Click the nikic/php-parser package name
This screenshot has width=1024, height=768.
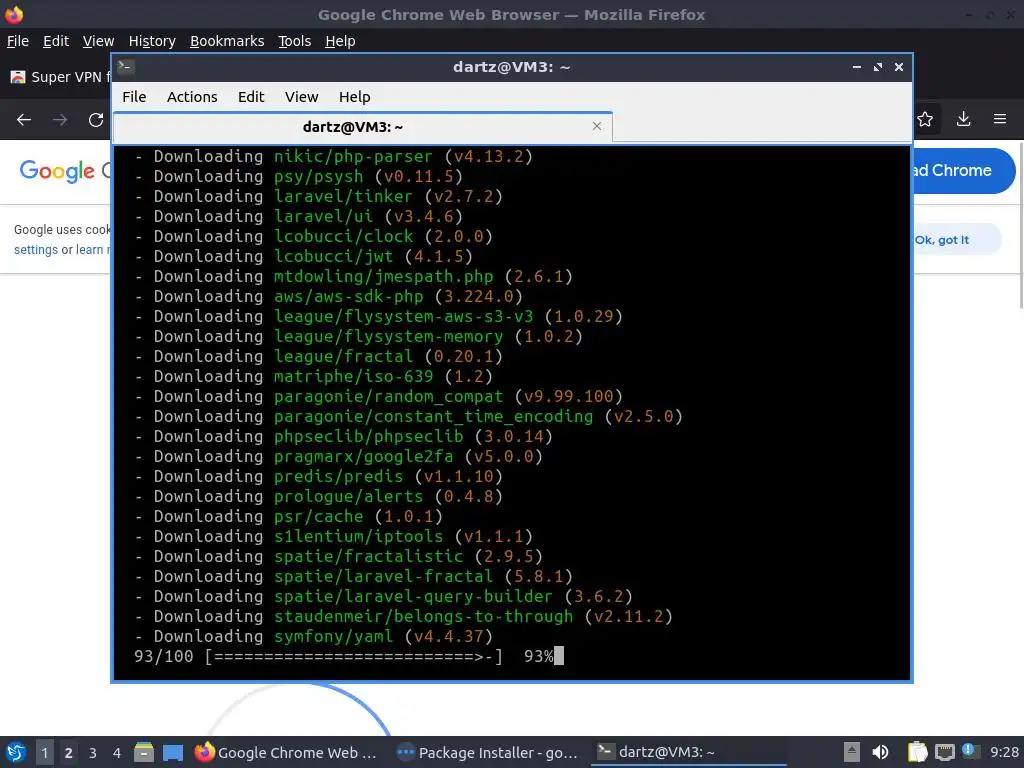[353, 157]
